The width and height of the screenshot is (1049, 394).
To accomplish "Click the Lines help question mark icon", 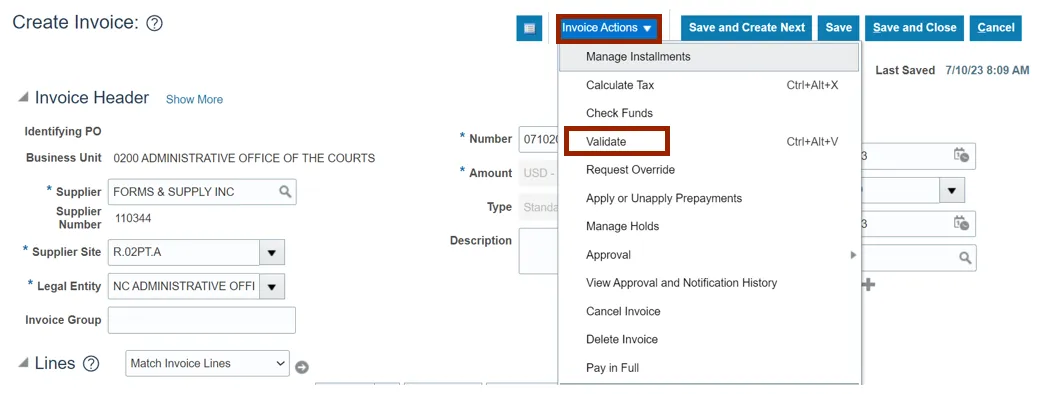I will (91, 364).
